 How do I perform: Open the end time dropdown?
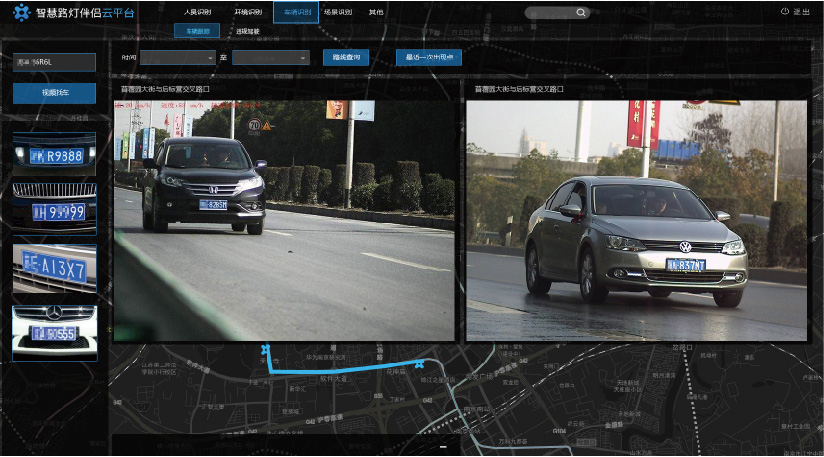pos(270,58)
